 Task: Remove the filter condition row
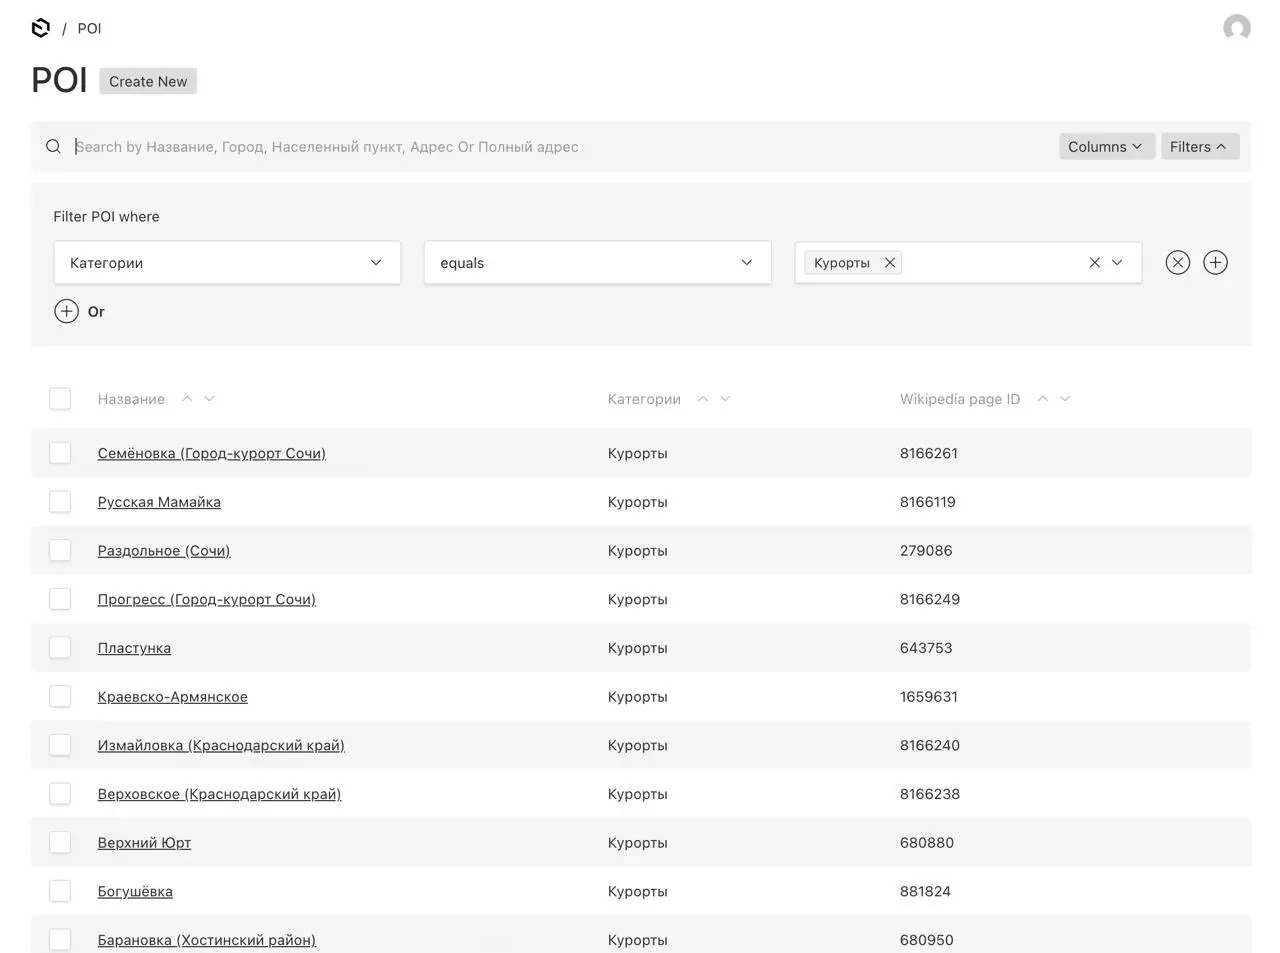pyautogui.click(x=1178, y=263)
